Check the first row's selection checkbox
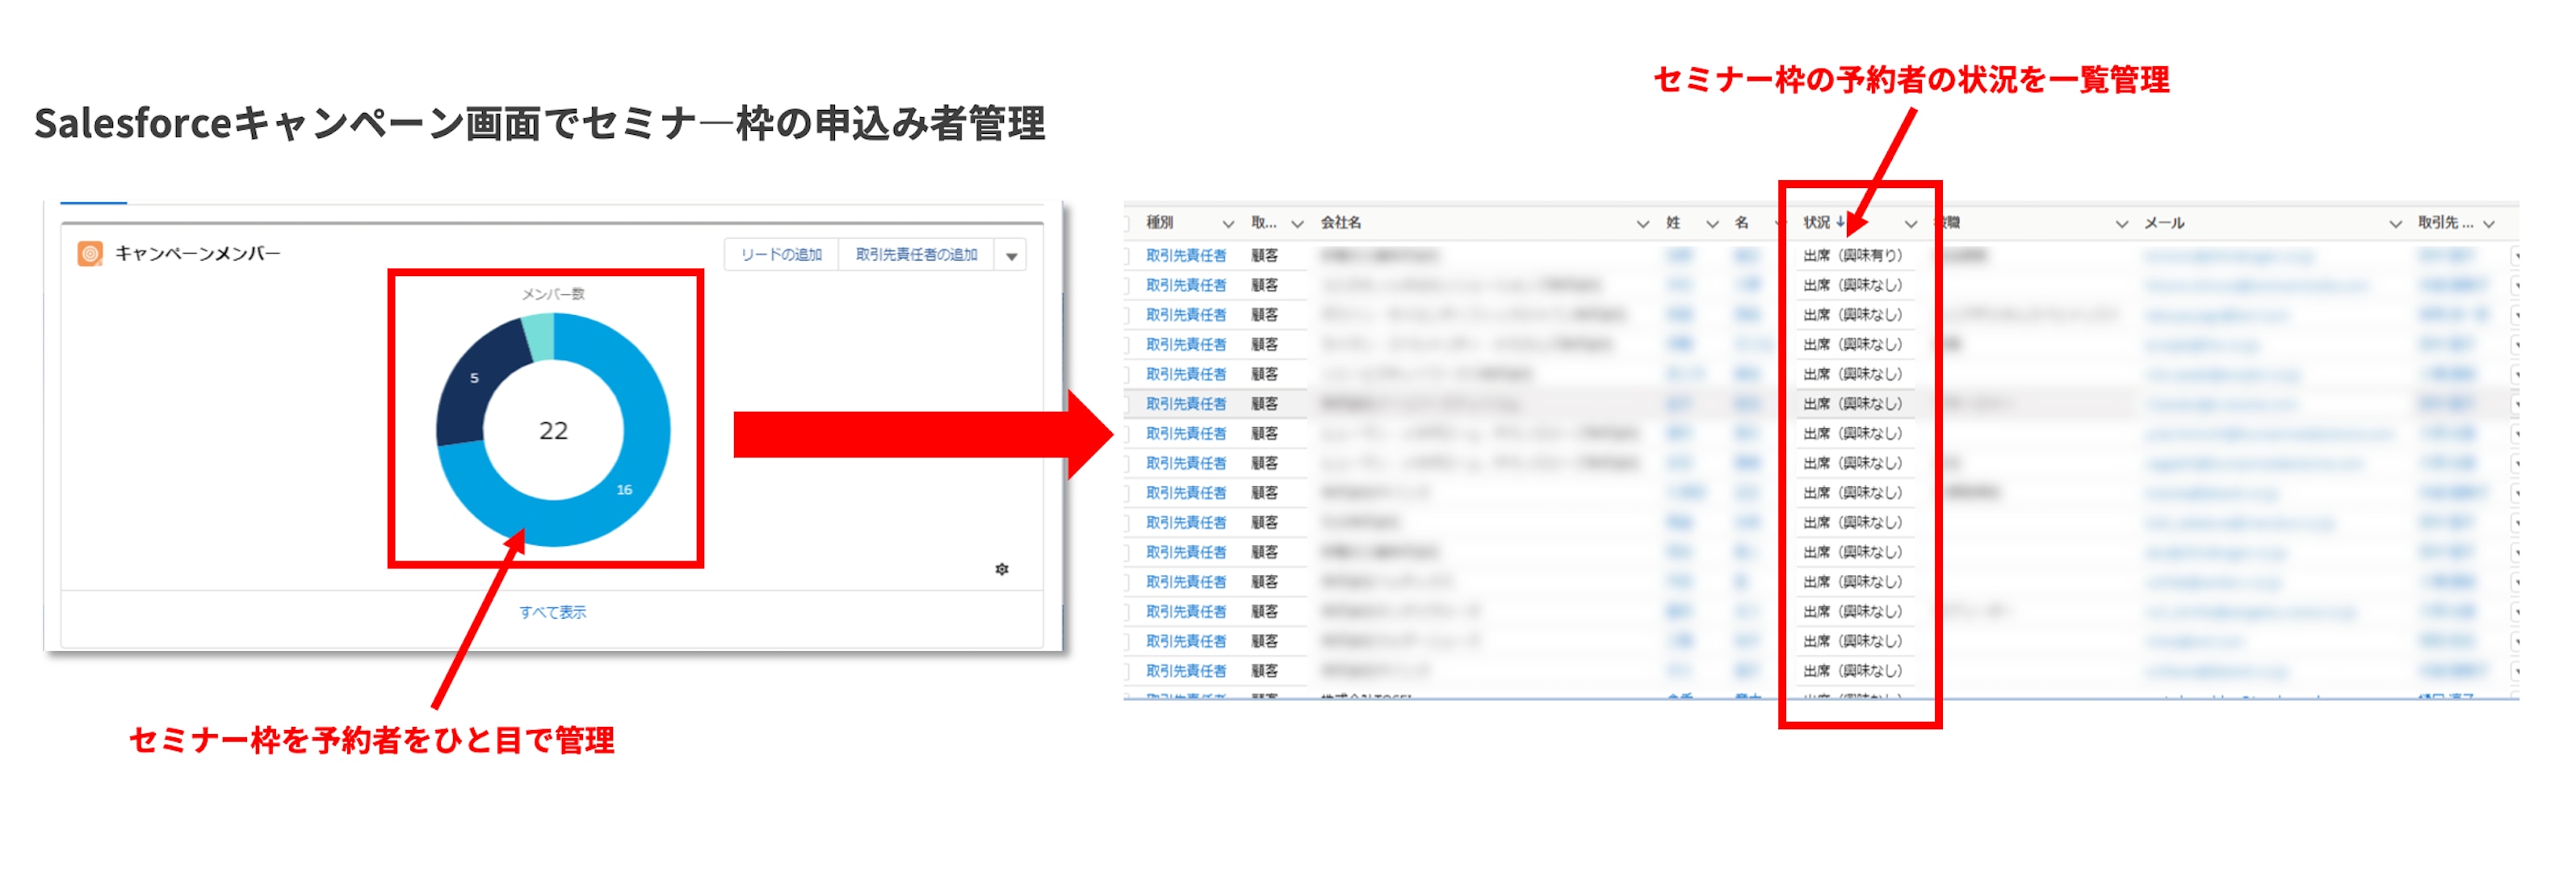Screen dimensions: 2576x877 pyautogui.click(x=1127, y=256)
